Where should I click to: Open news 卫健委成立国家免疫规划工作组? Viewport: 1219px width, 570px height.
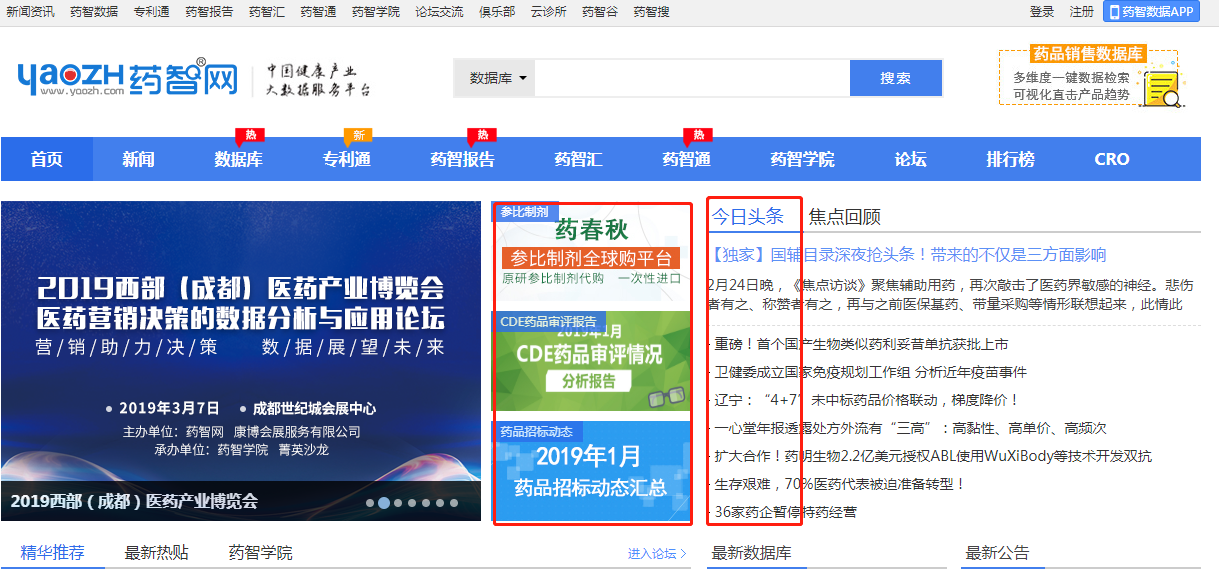870,372
